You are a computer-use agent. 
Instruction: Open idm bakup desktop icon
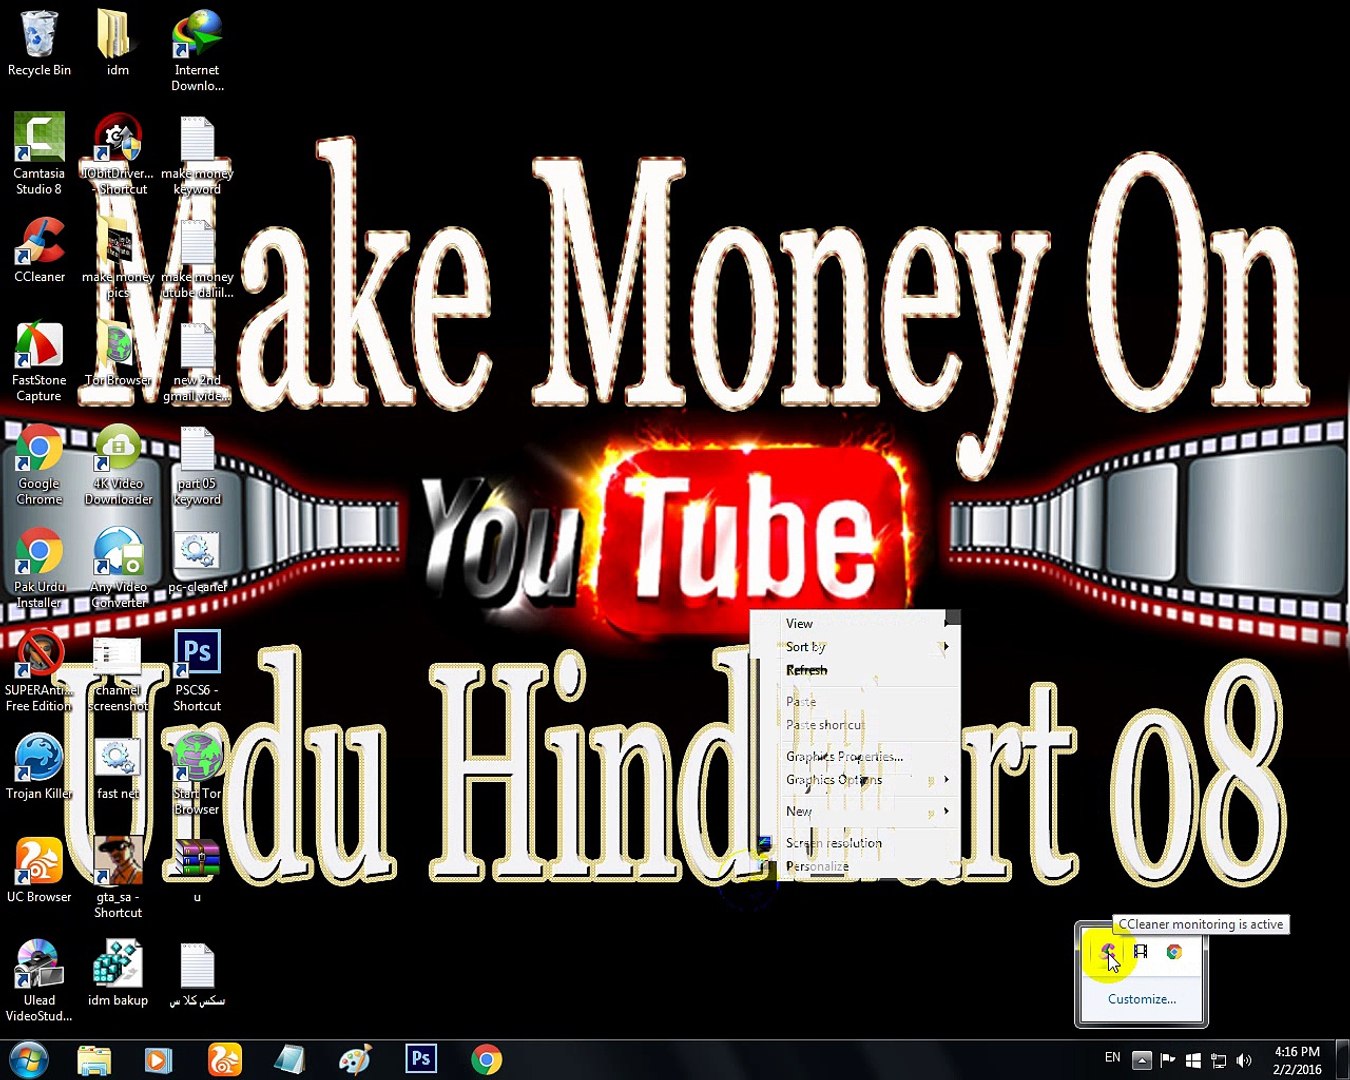pos(118,974)
